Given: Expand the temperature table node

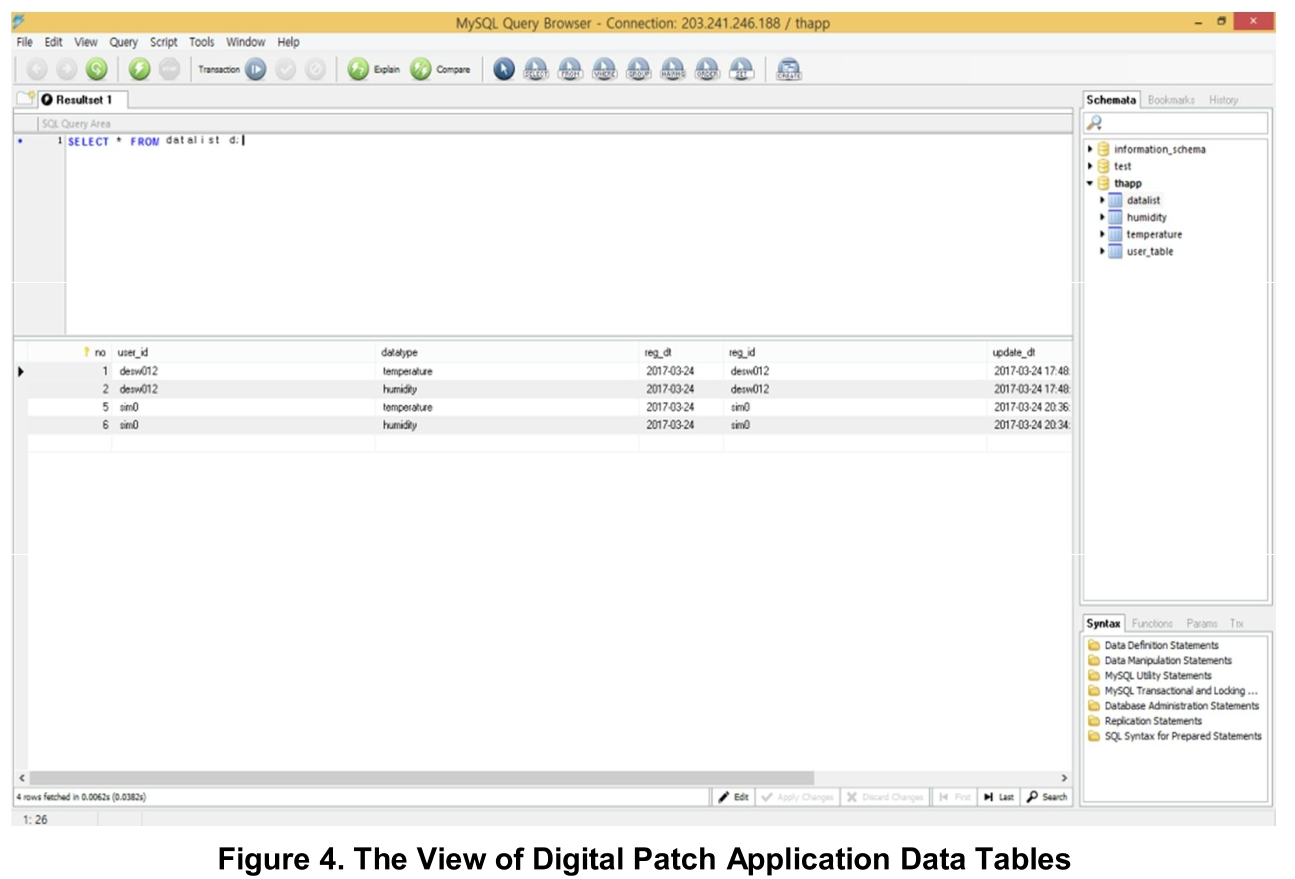Looking at the screenshot, I should pyautogui.click(x=1102, y=234).
